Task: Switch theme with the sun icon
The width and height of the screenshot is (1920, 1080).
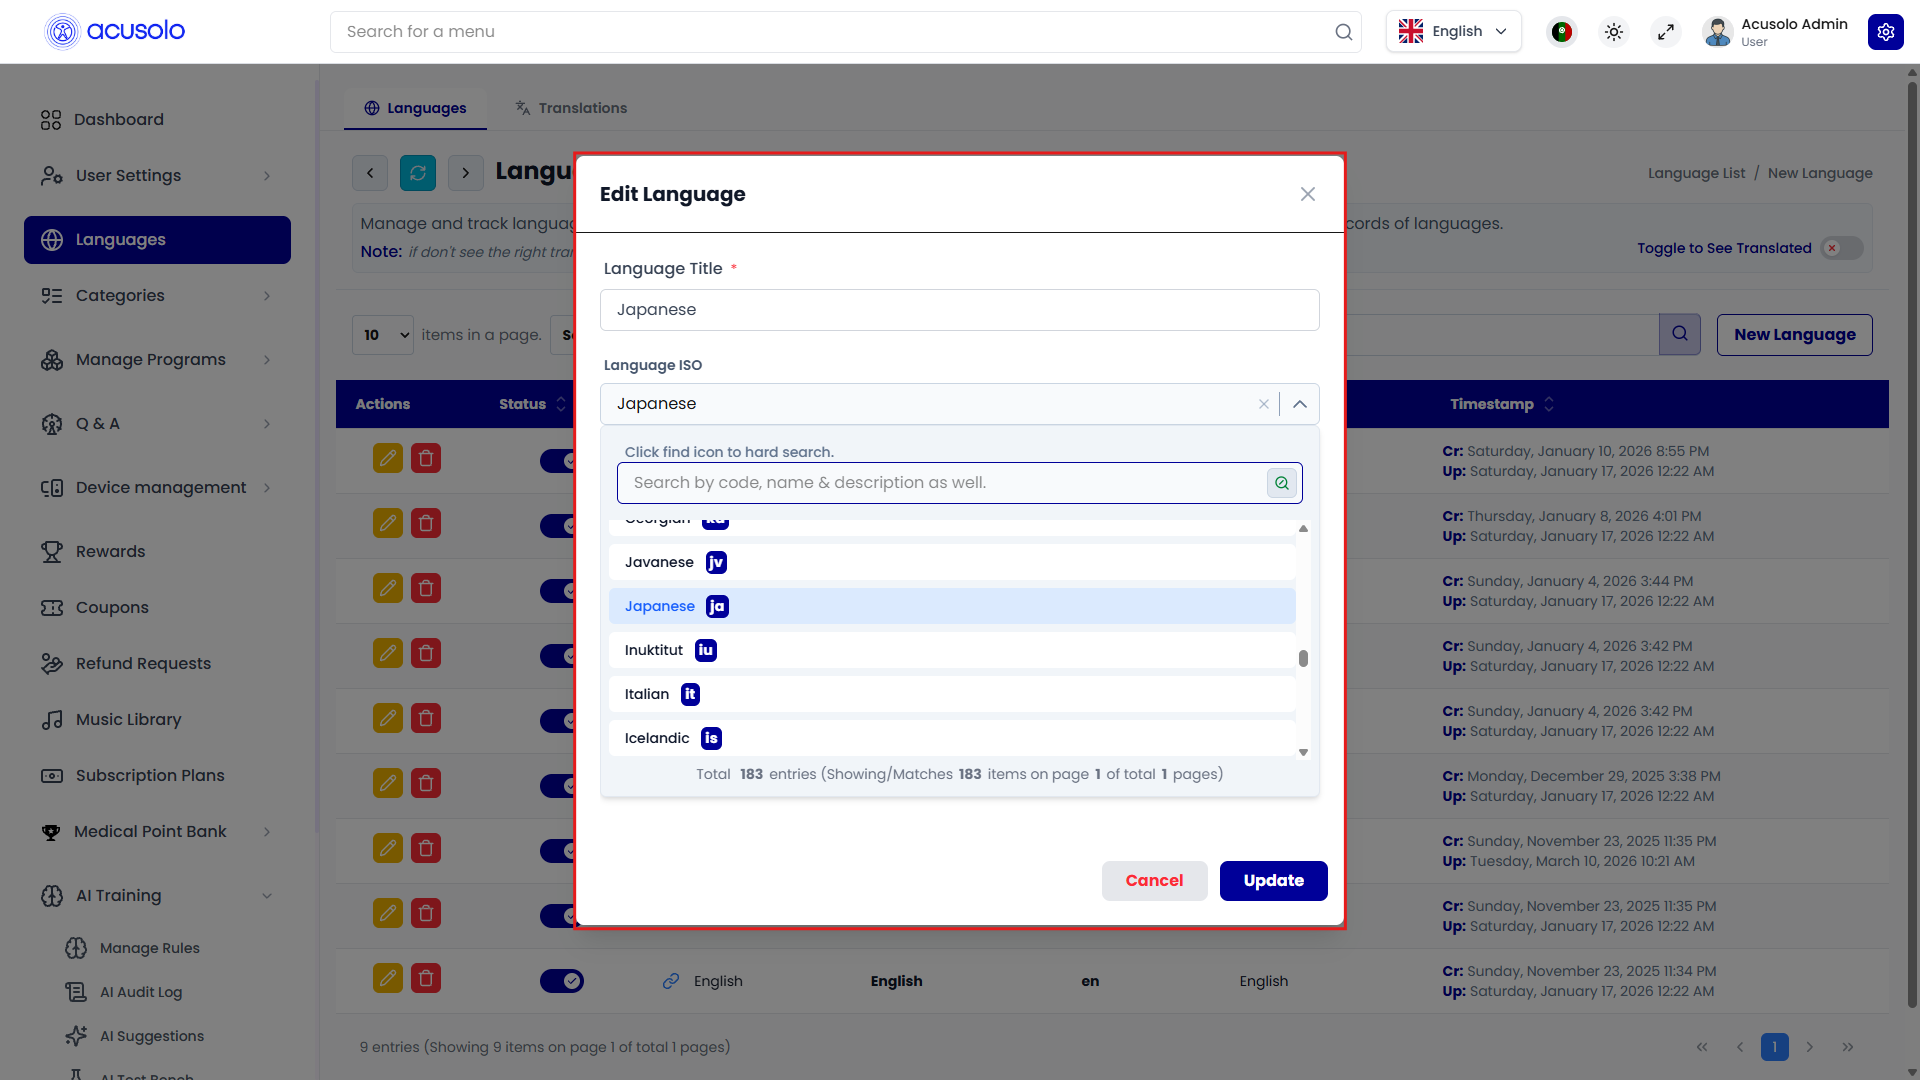Action: 1613,32
